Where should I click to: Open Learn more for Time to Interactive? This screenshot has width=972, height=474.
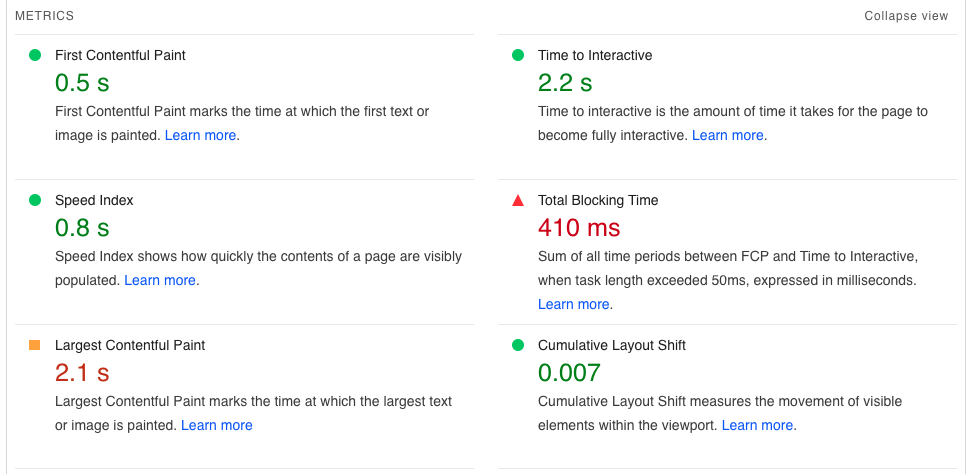pos(728,135)
